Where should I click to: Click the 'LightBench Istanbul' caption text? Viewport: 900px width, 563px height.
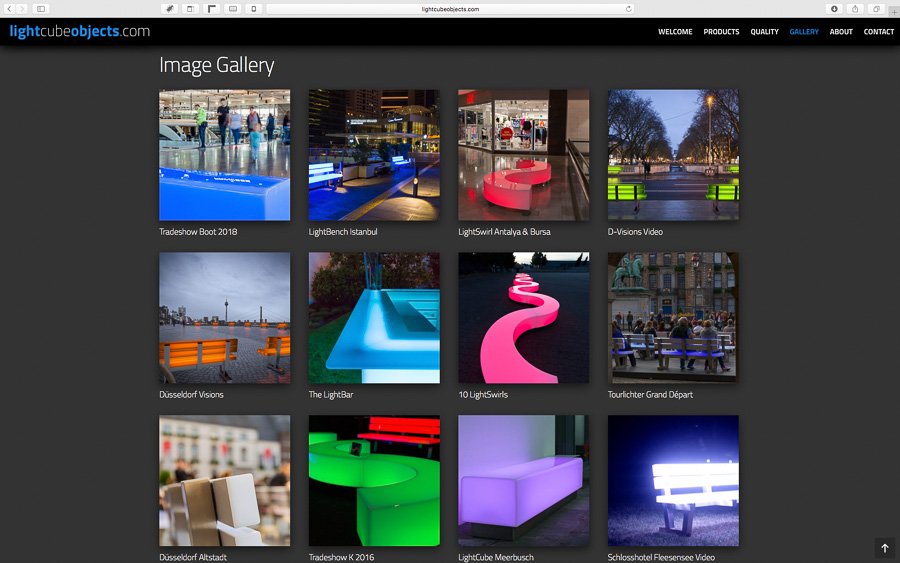(343, 232)
